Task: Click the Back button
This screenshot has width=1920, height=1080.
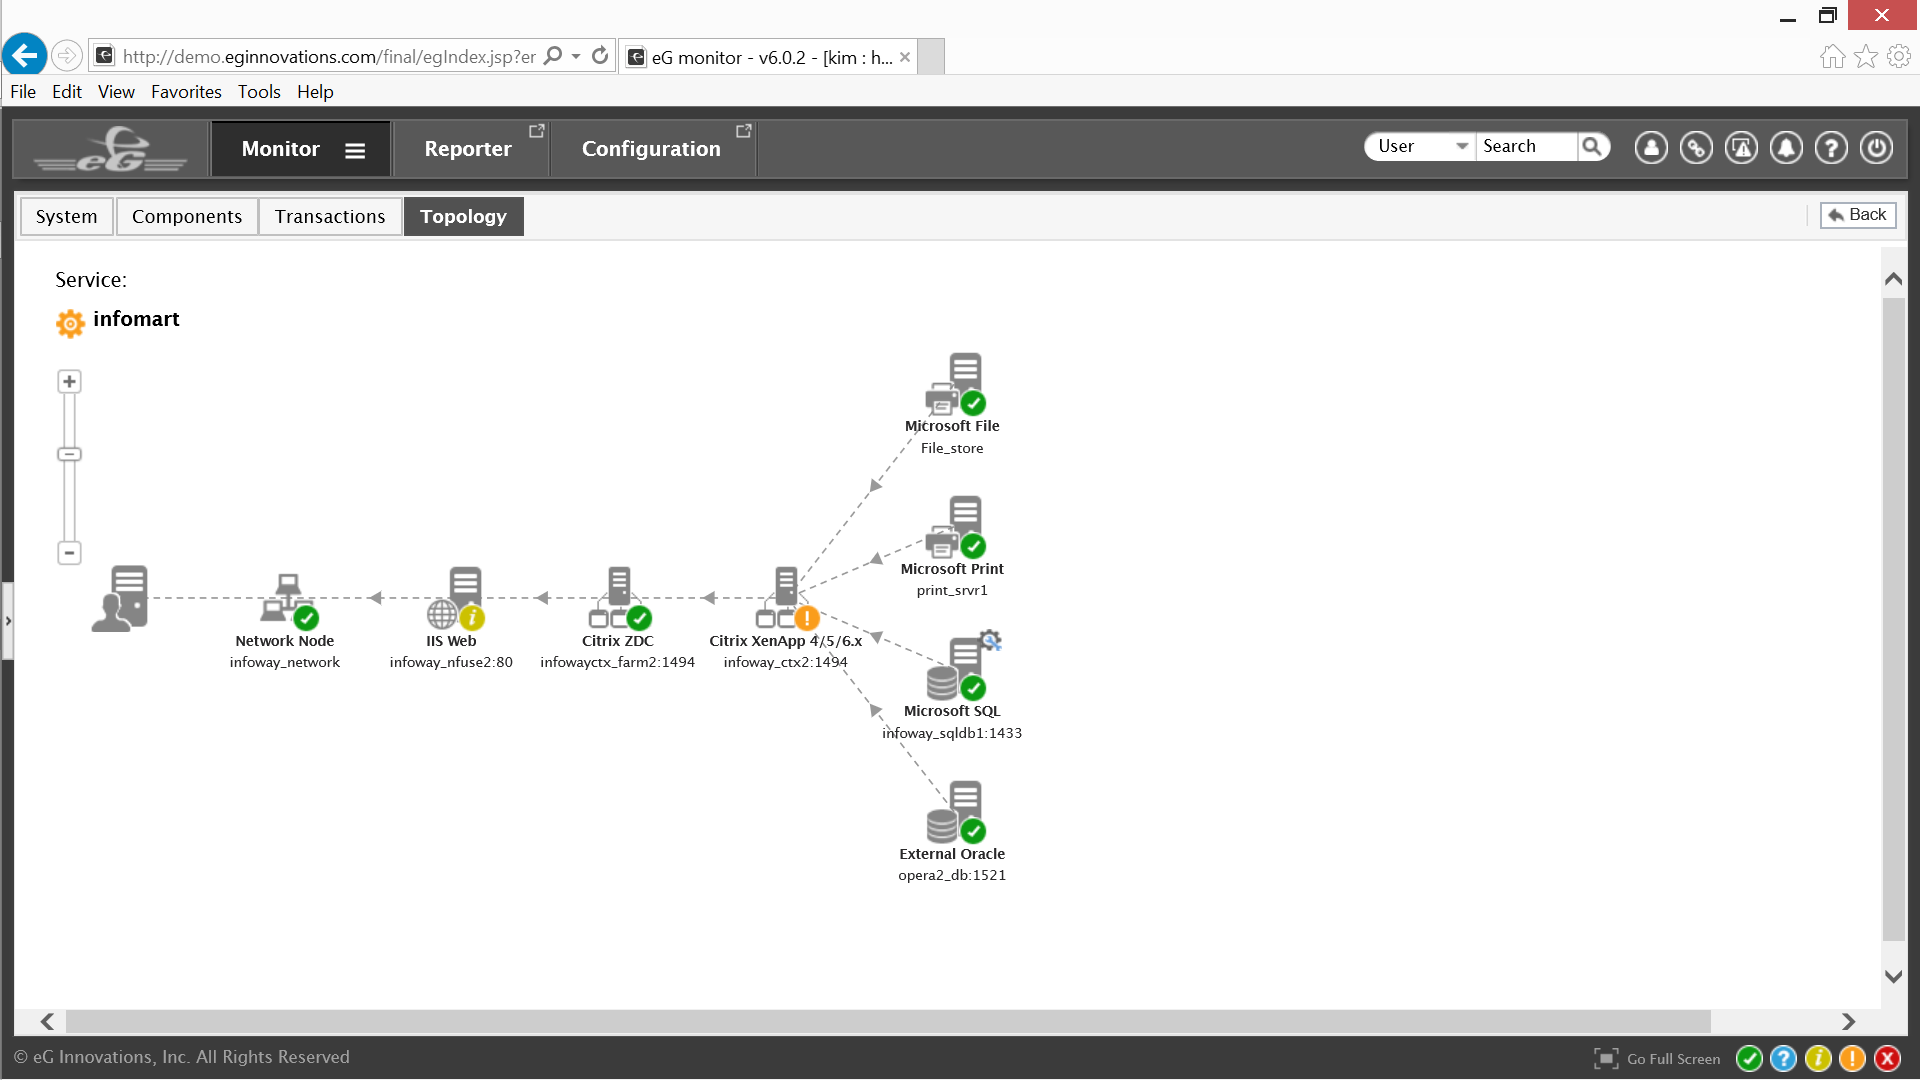Action: point(1858,215)
